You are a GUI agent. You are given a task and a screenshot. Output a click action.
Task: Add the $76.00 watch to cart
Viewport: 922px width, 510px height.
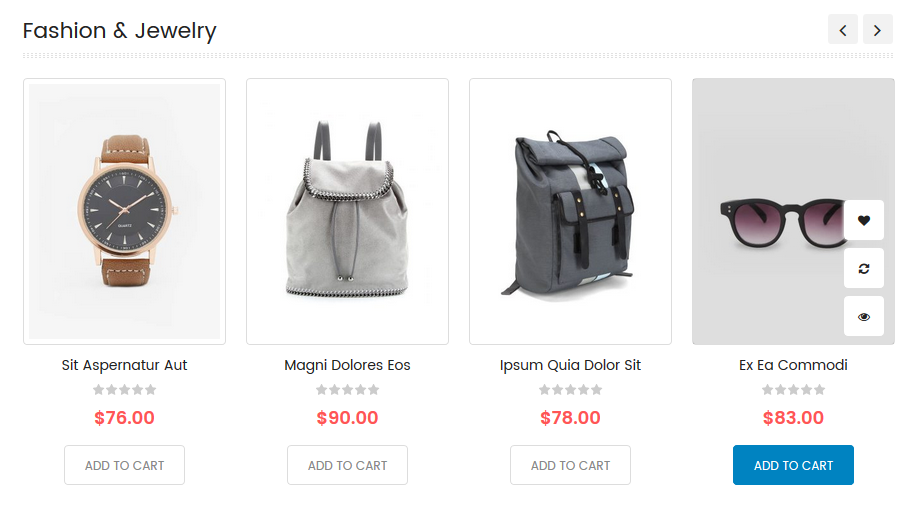[x=125, y=465]
